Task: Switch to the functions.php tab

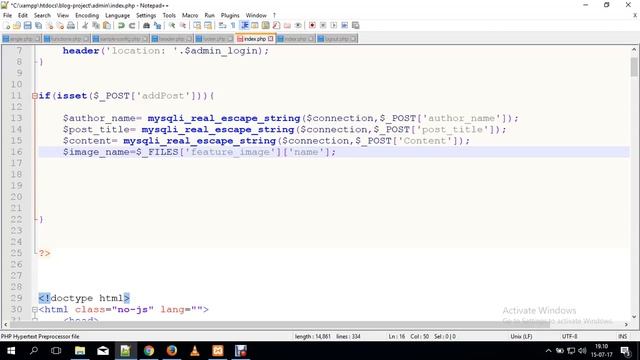Action: (x=66, y=39)
